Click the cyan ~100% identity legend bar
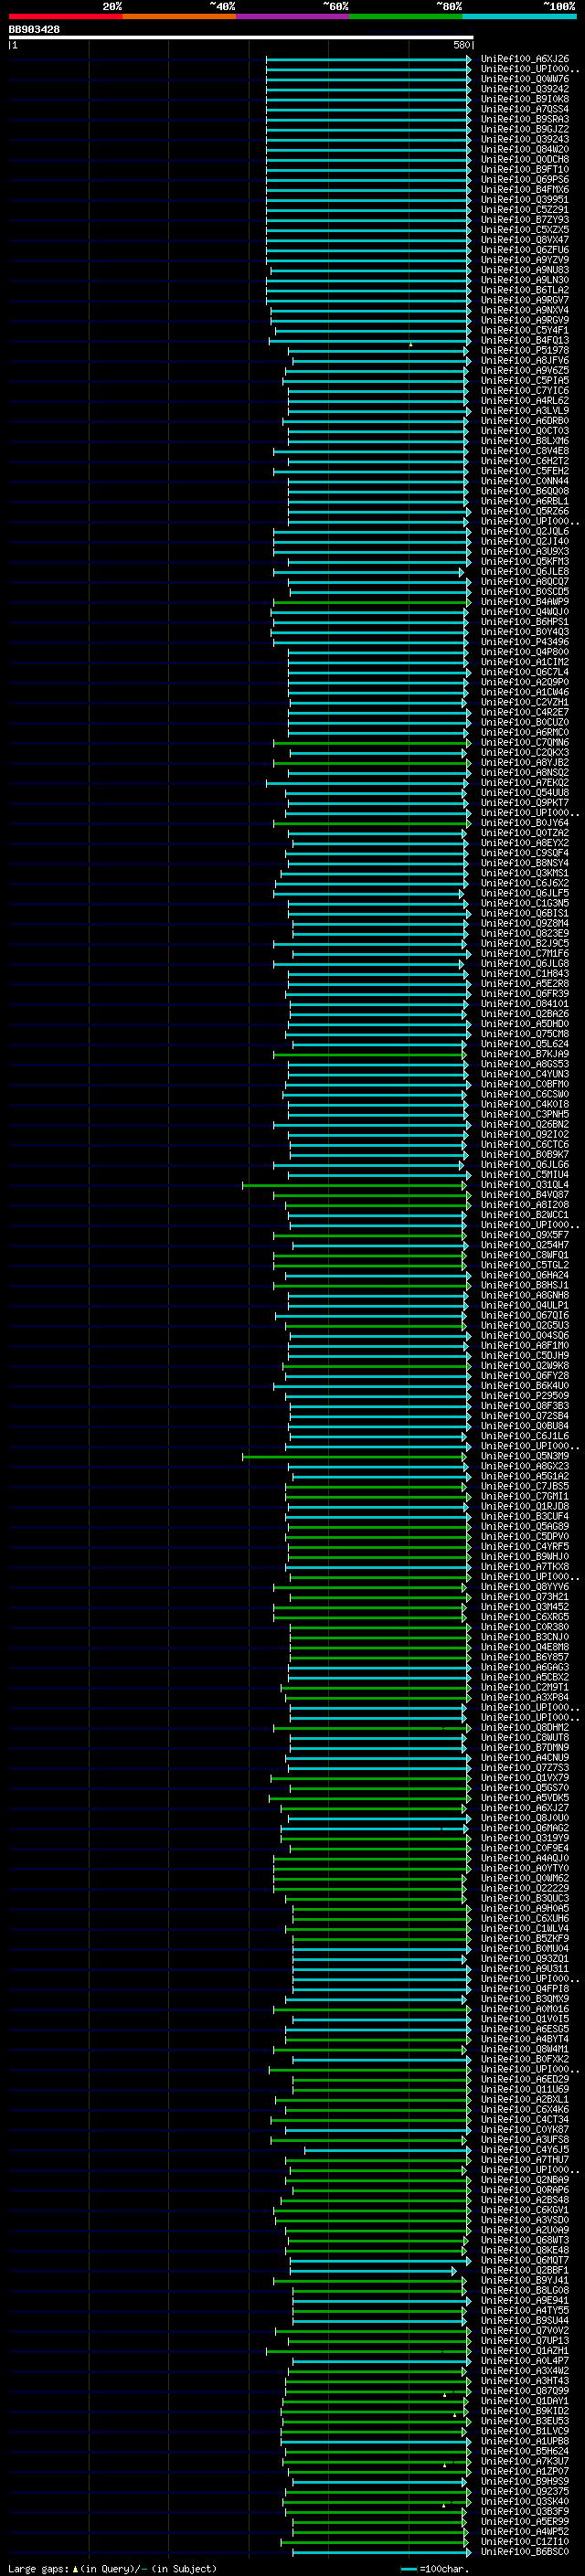This screenshot has height=2576, width=585. point(519,16)
